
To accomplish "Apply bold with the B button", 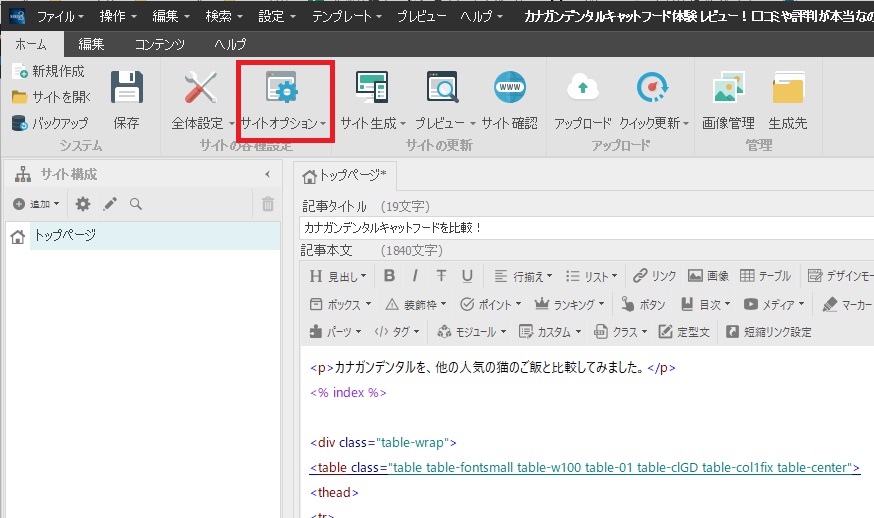I will [x=389, y=275].
